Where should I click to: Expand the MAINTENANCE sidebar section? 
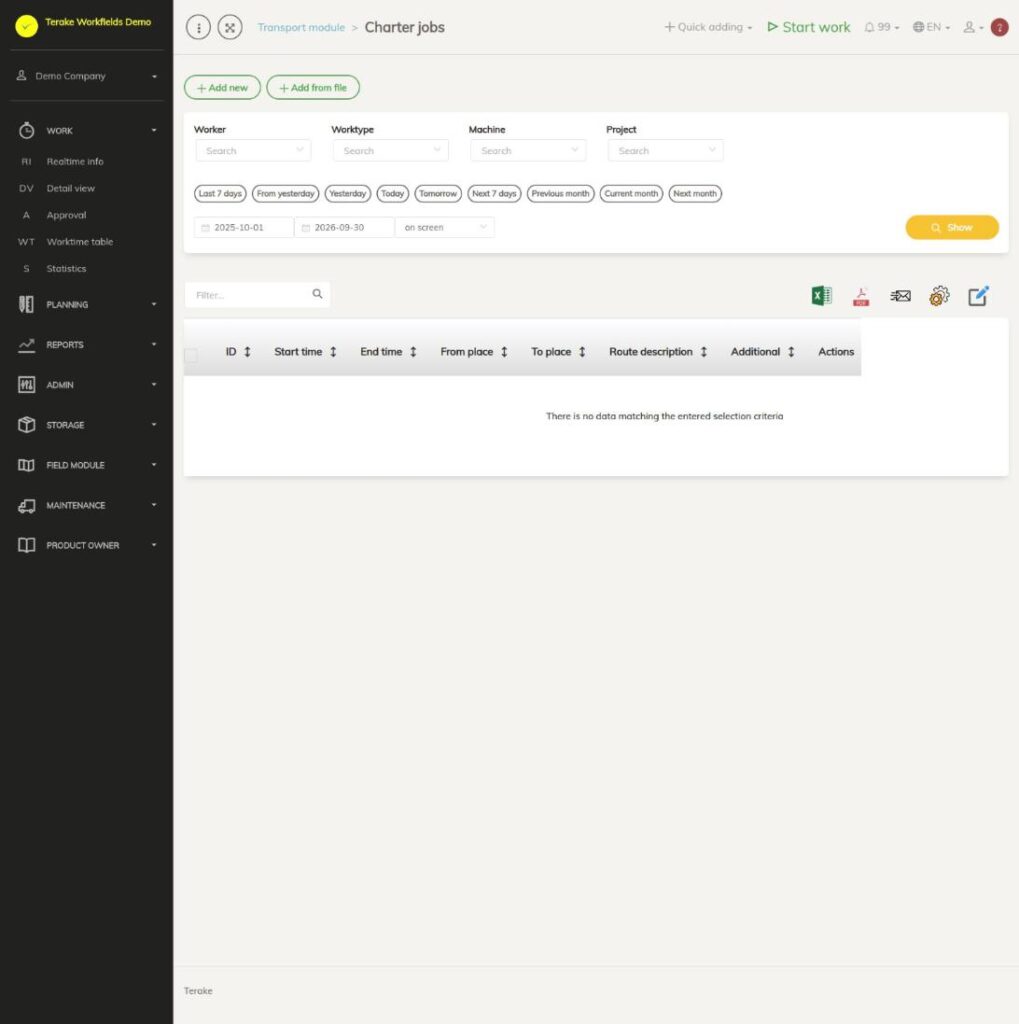click(x=86, y=505)
